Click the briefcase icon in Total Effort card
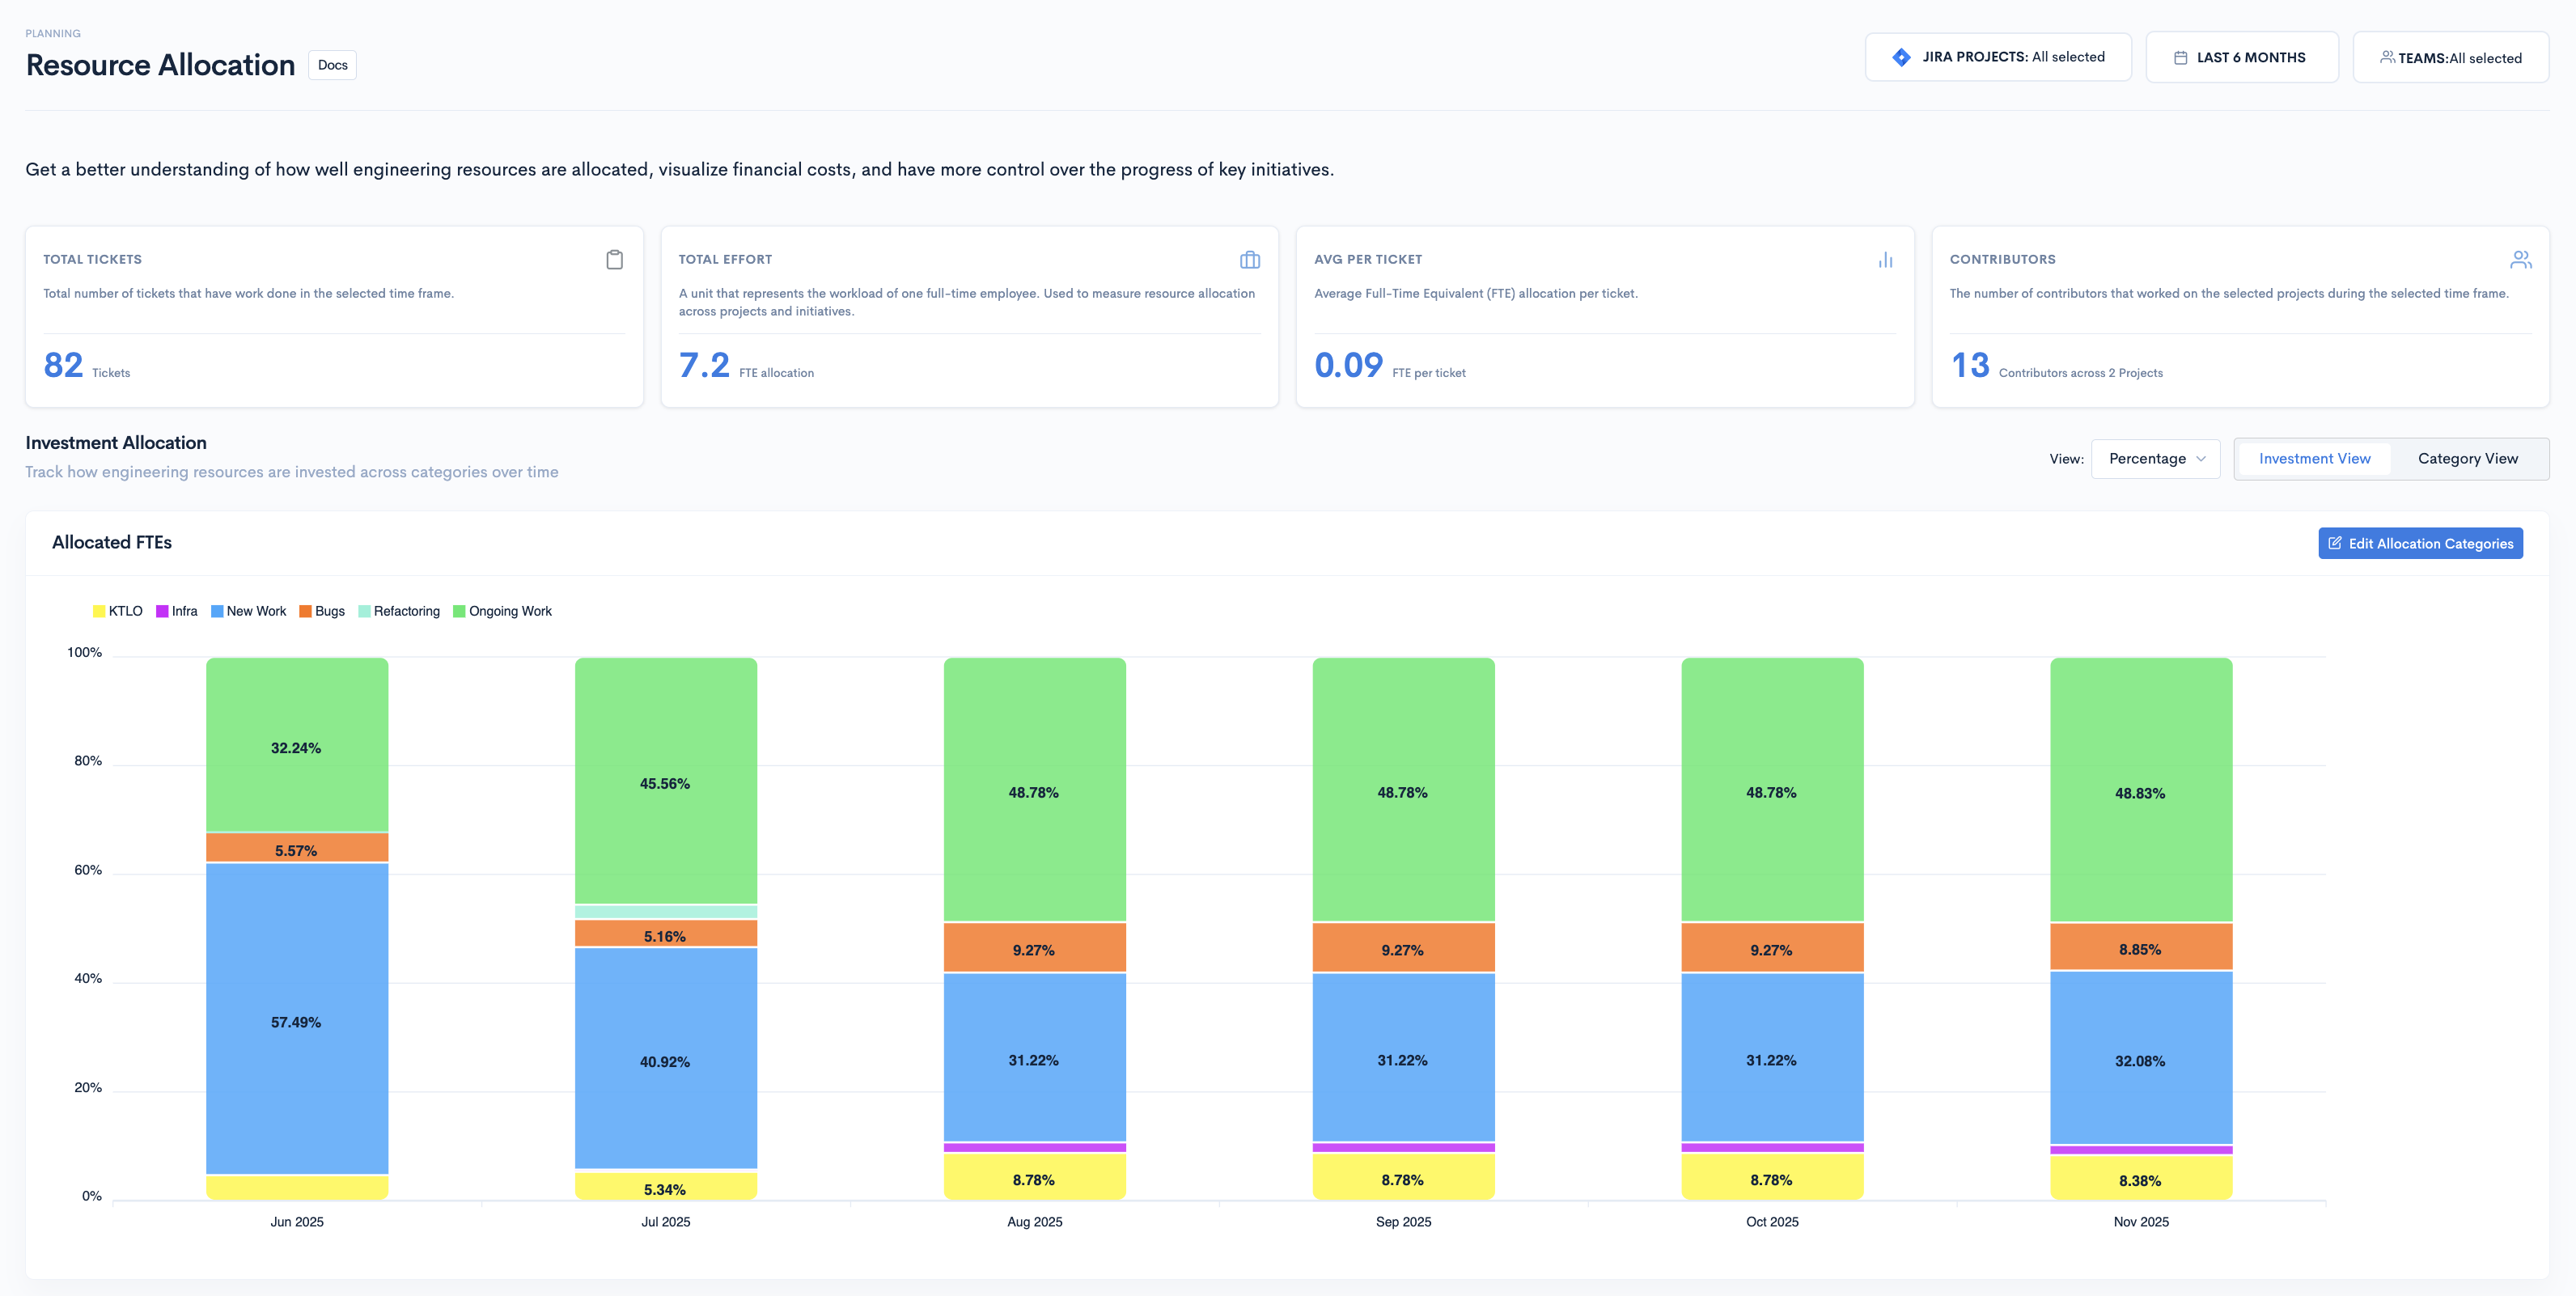 click(x=1249, y=260)
